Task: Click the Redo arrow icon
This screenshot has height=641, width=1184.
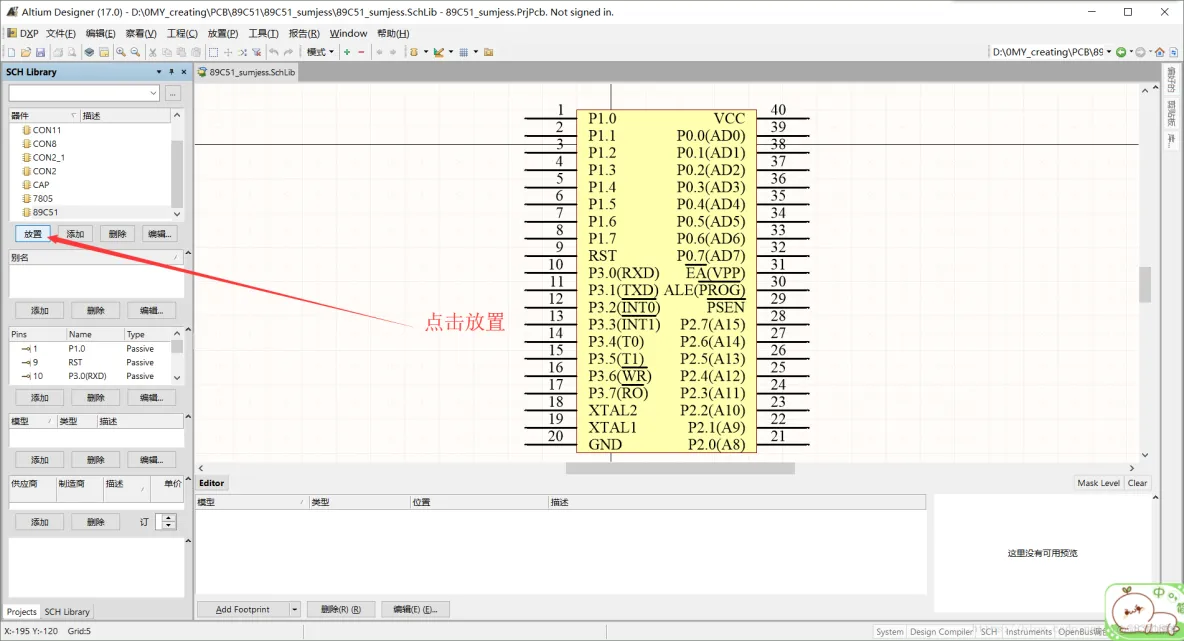Action: click(288, 52)
